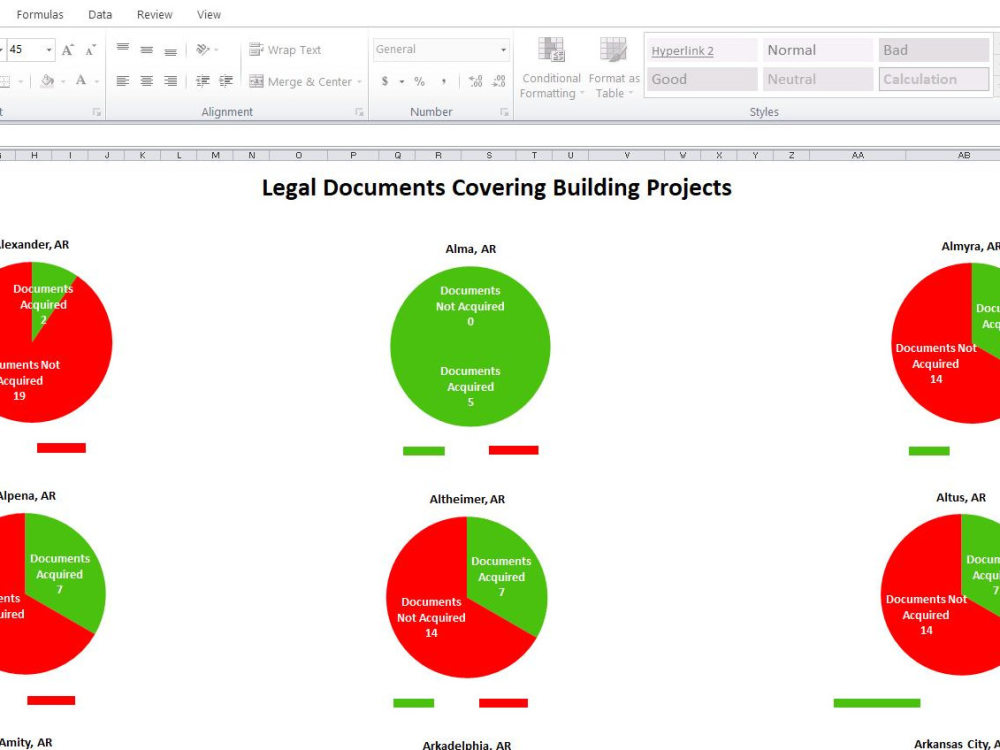Select column header K
Screen dimensions: 1000x750
142,155
